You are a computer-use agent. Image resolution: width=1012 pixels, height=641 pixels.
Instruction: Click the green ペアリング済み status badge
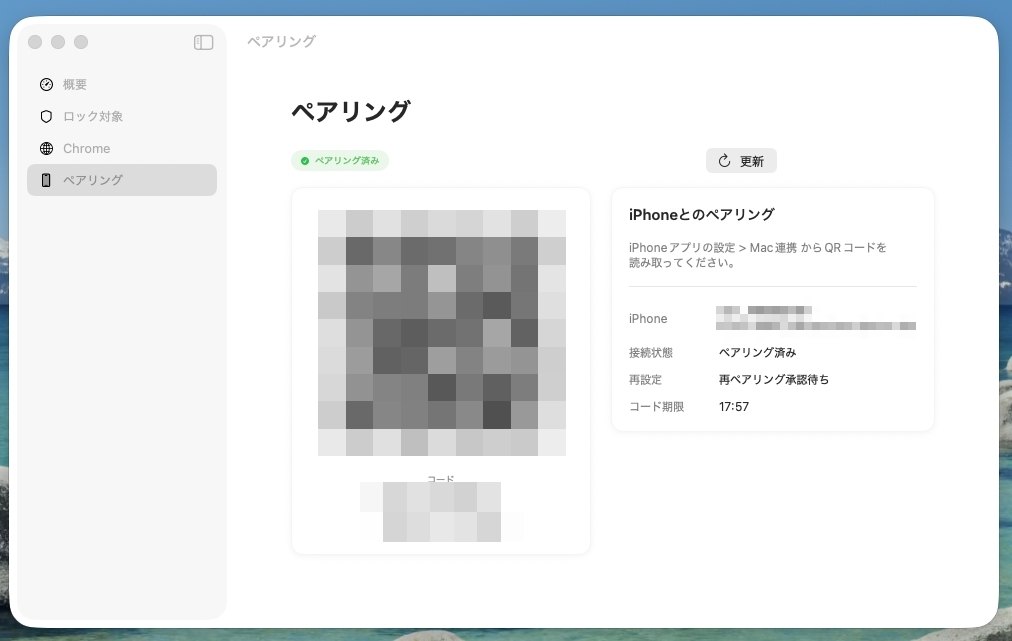(x=340, y=161)
